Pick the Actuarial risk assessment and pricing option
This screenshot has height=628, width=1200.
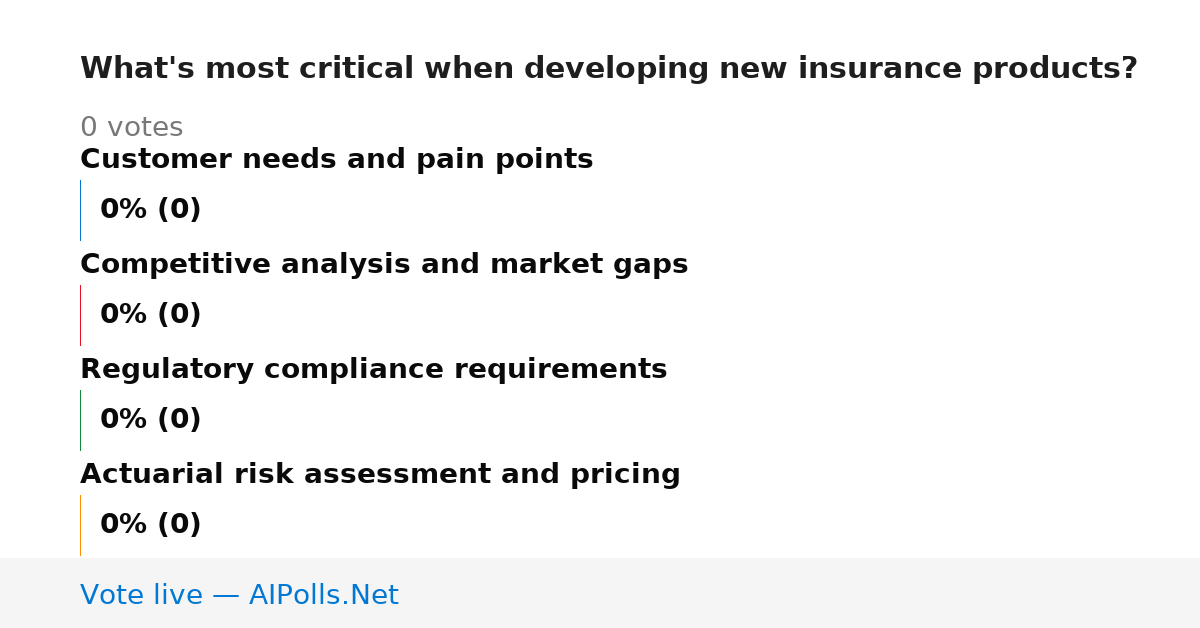(380, 475)
